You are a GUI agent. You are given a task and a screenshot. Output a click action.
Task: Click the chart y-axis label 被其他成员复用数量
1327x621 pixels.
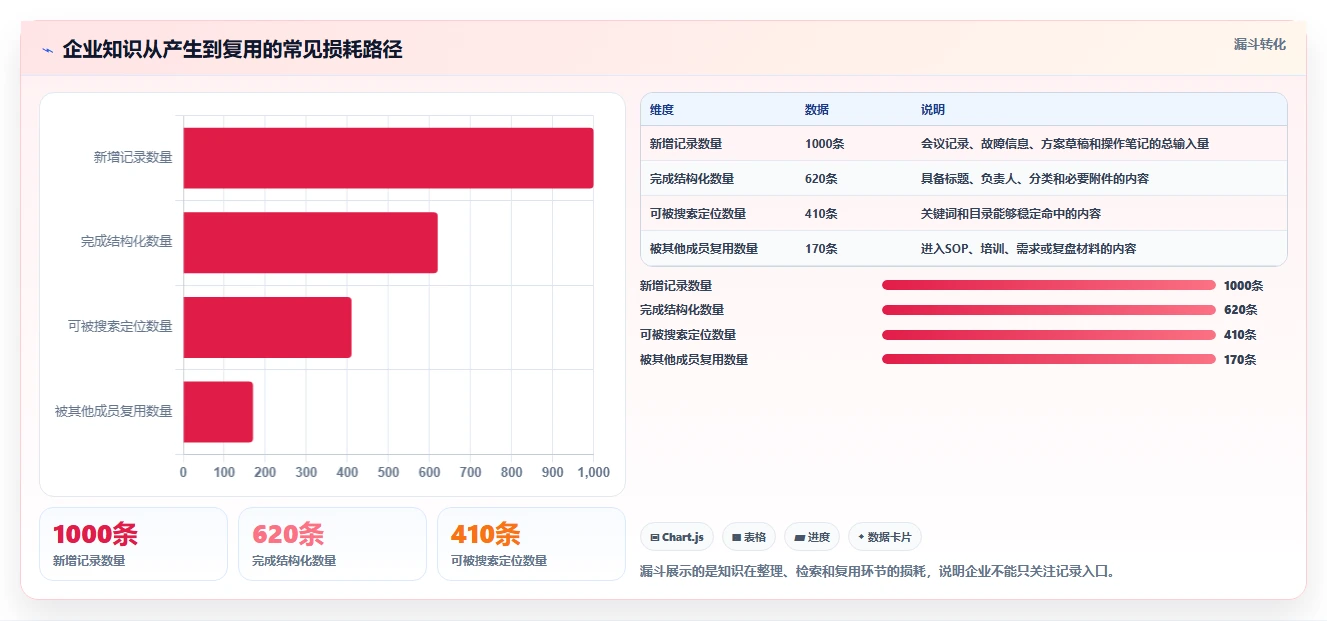pyautogui.click(x=114, y=411)
